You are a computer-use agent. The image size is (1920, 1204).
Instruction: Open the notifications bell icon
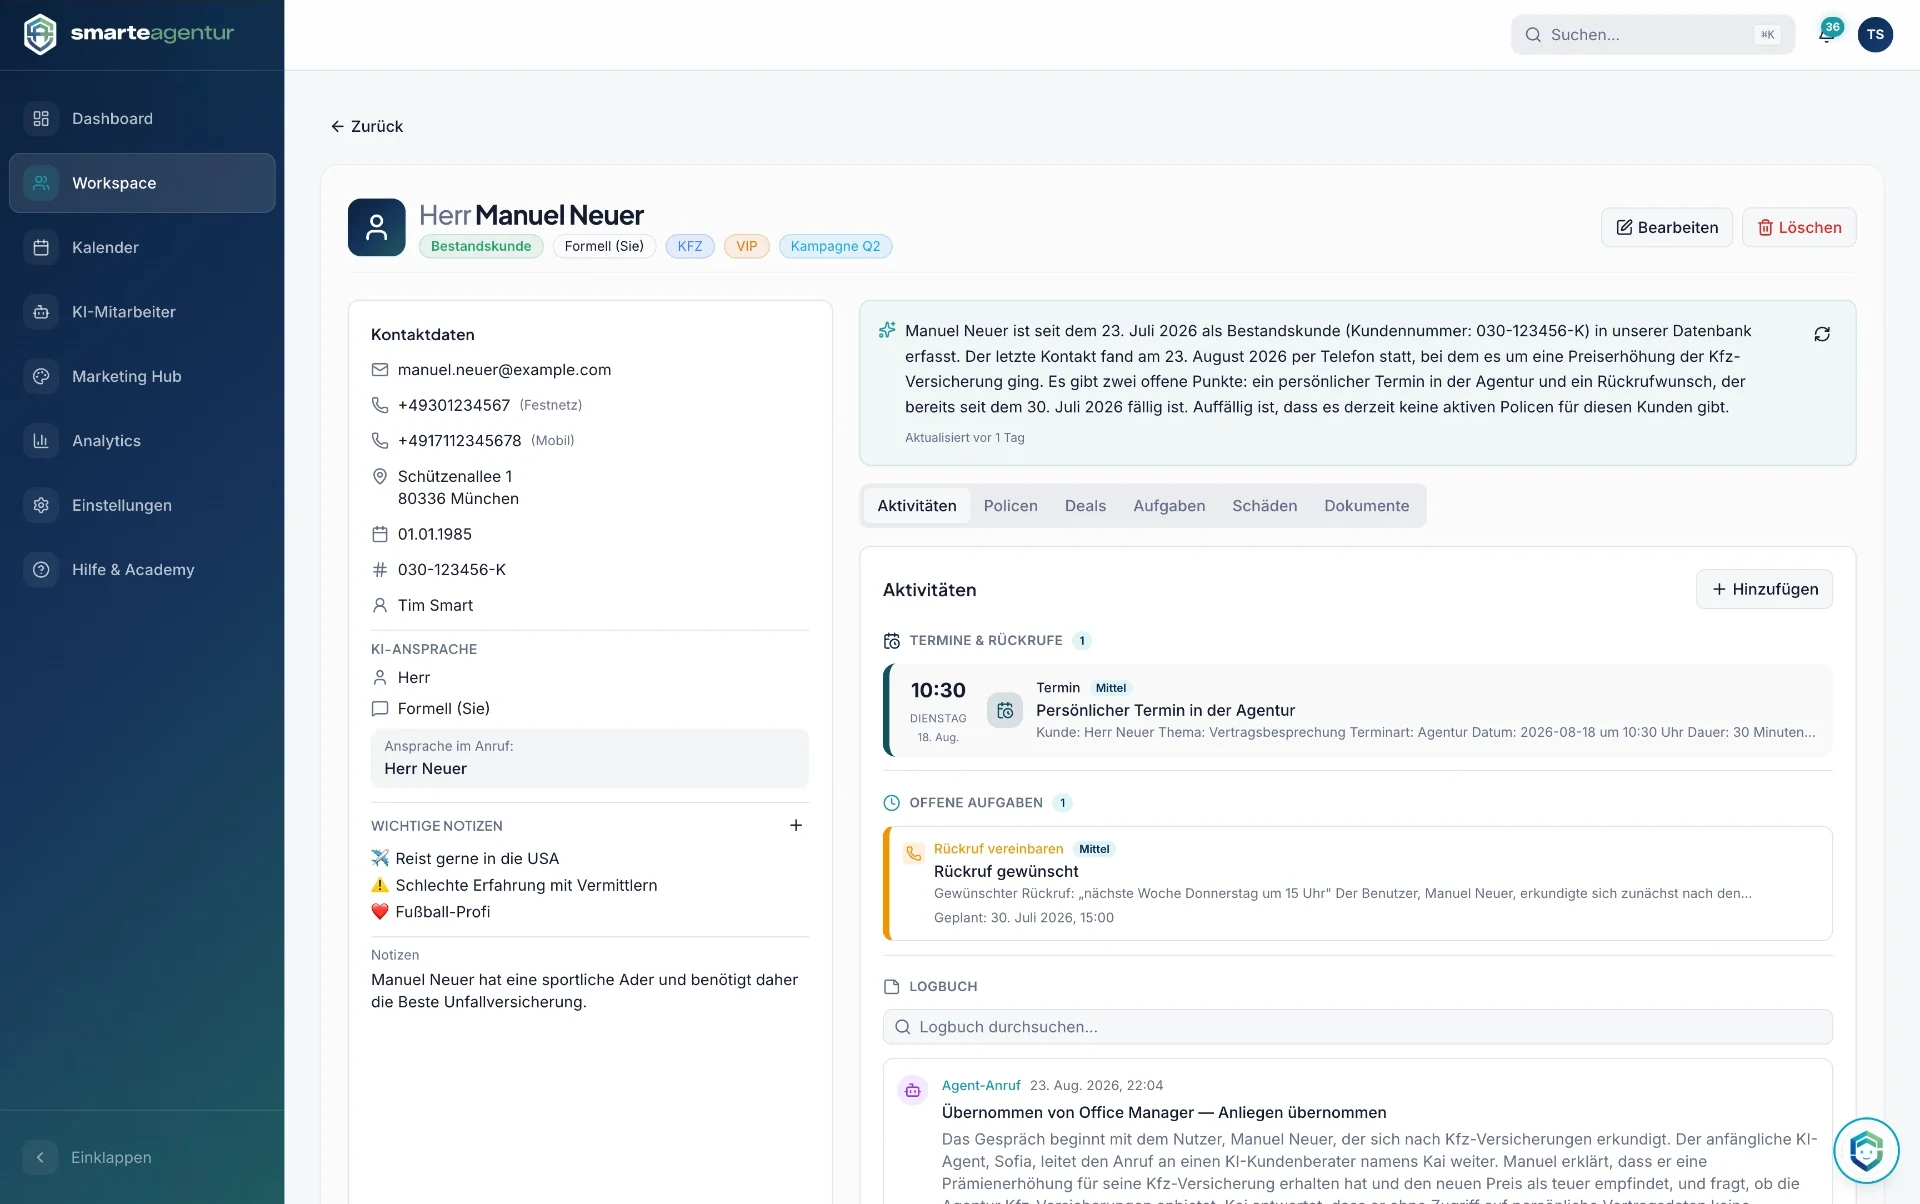[x=1827, y=35]
